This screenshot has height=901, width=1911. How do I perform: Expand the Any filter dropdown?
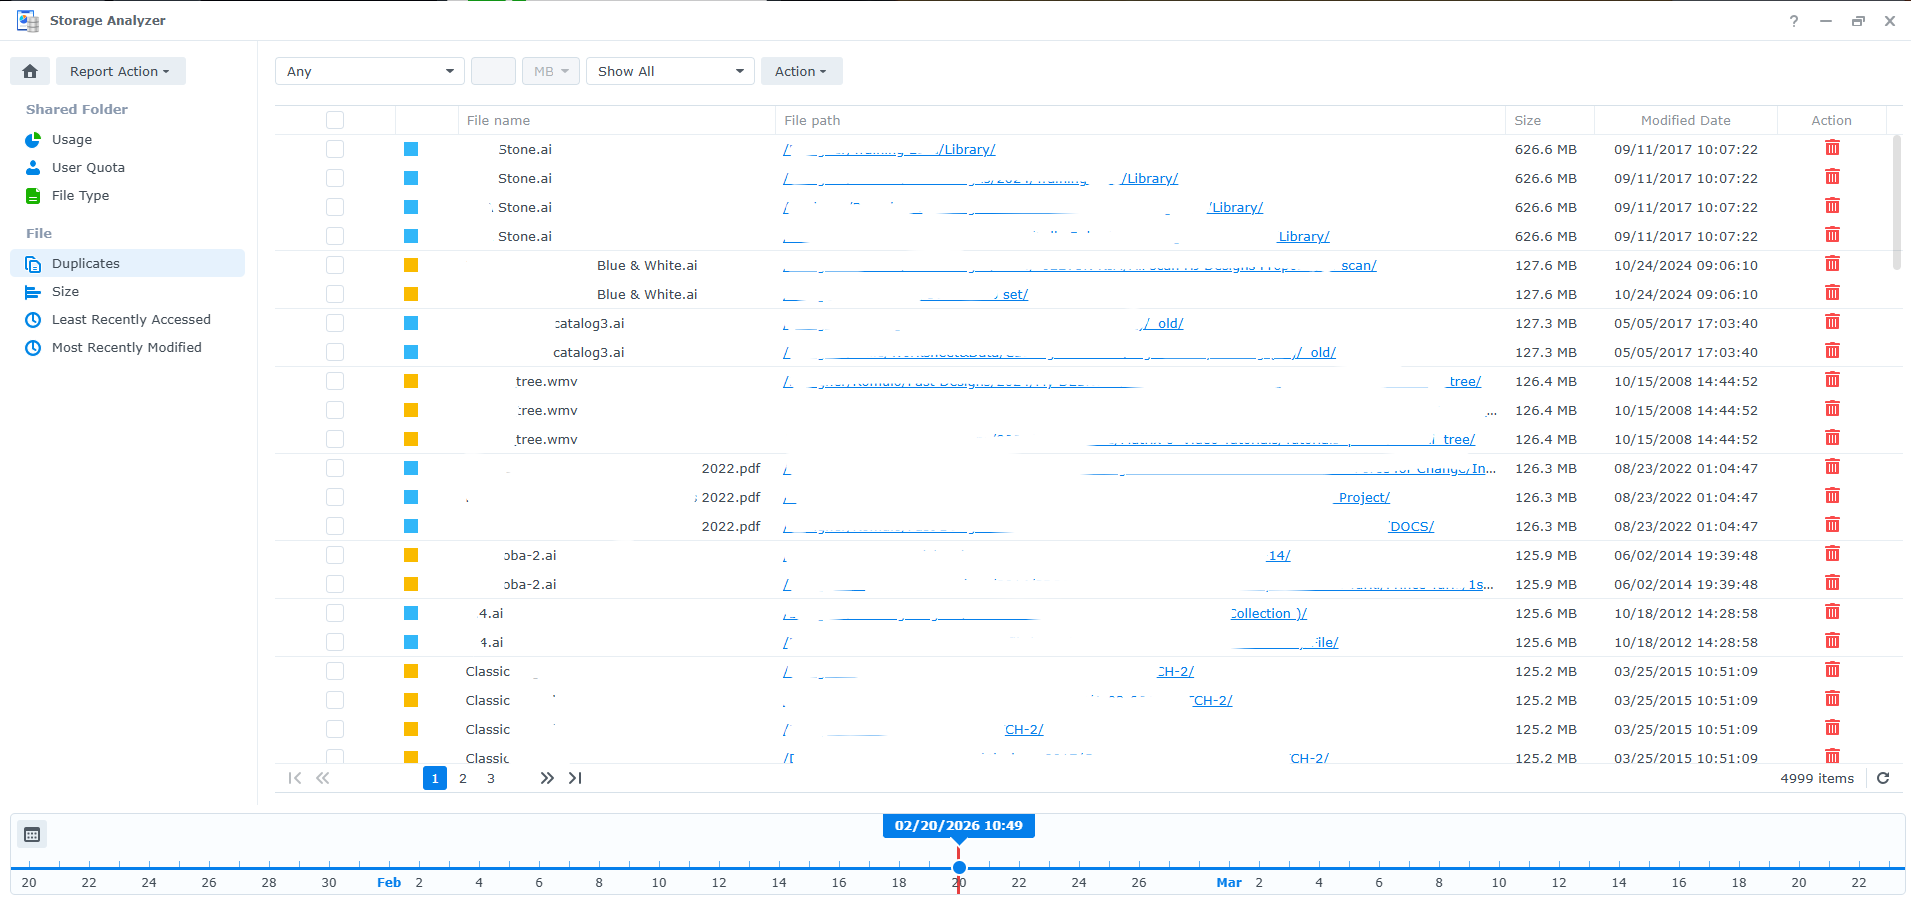click(370, 71)
